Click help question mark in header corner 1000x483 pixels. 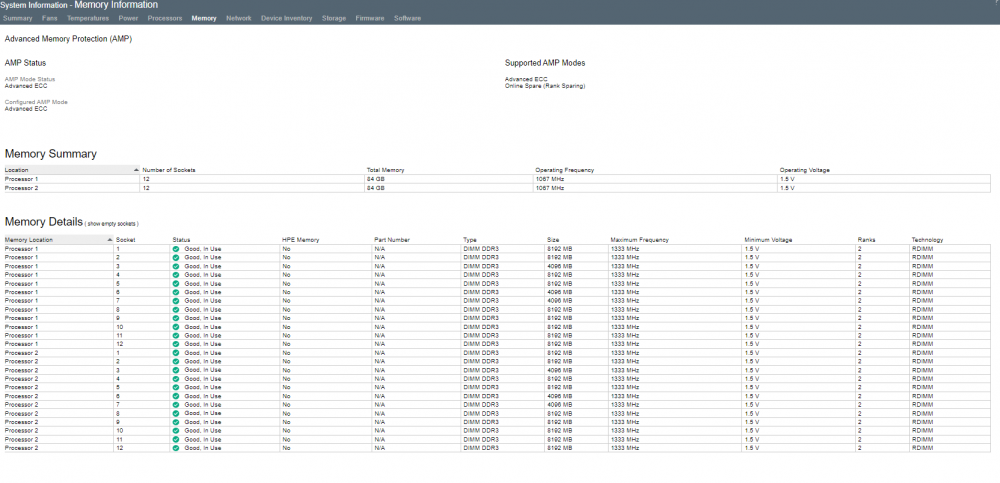click(x=997, y=4)
